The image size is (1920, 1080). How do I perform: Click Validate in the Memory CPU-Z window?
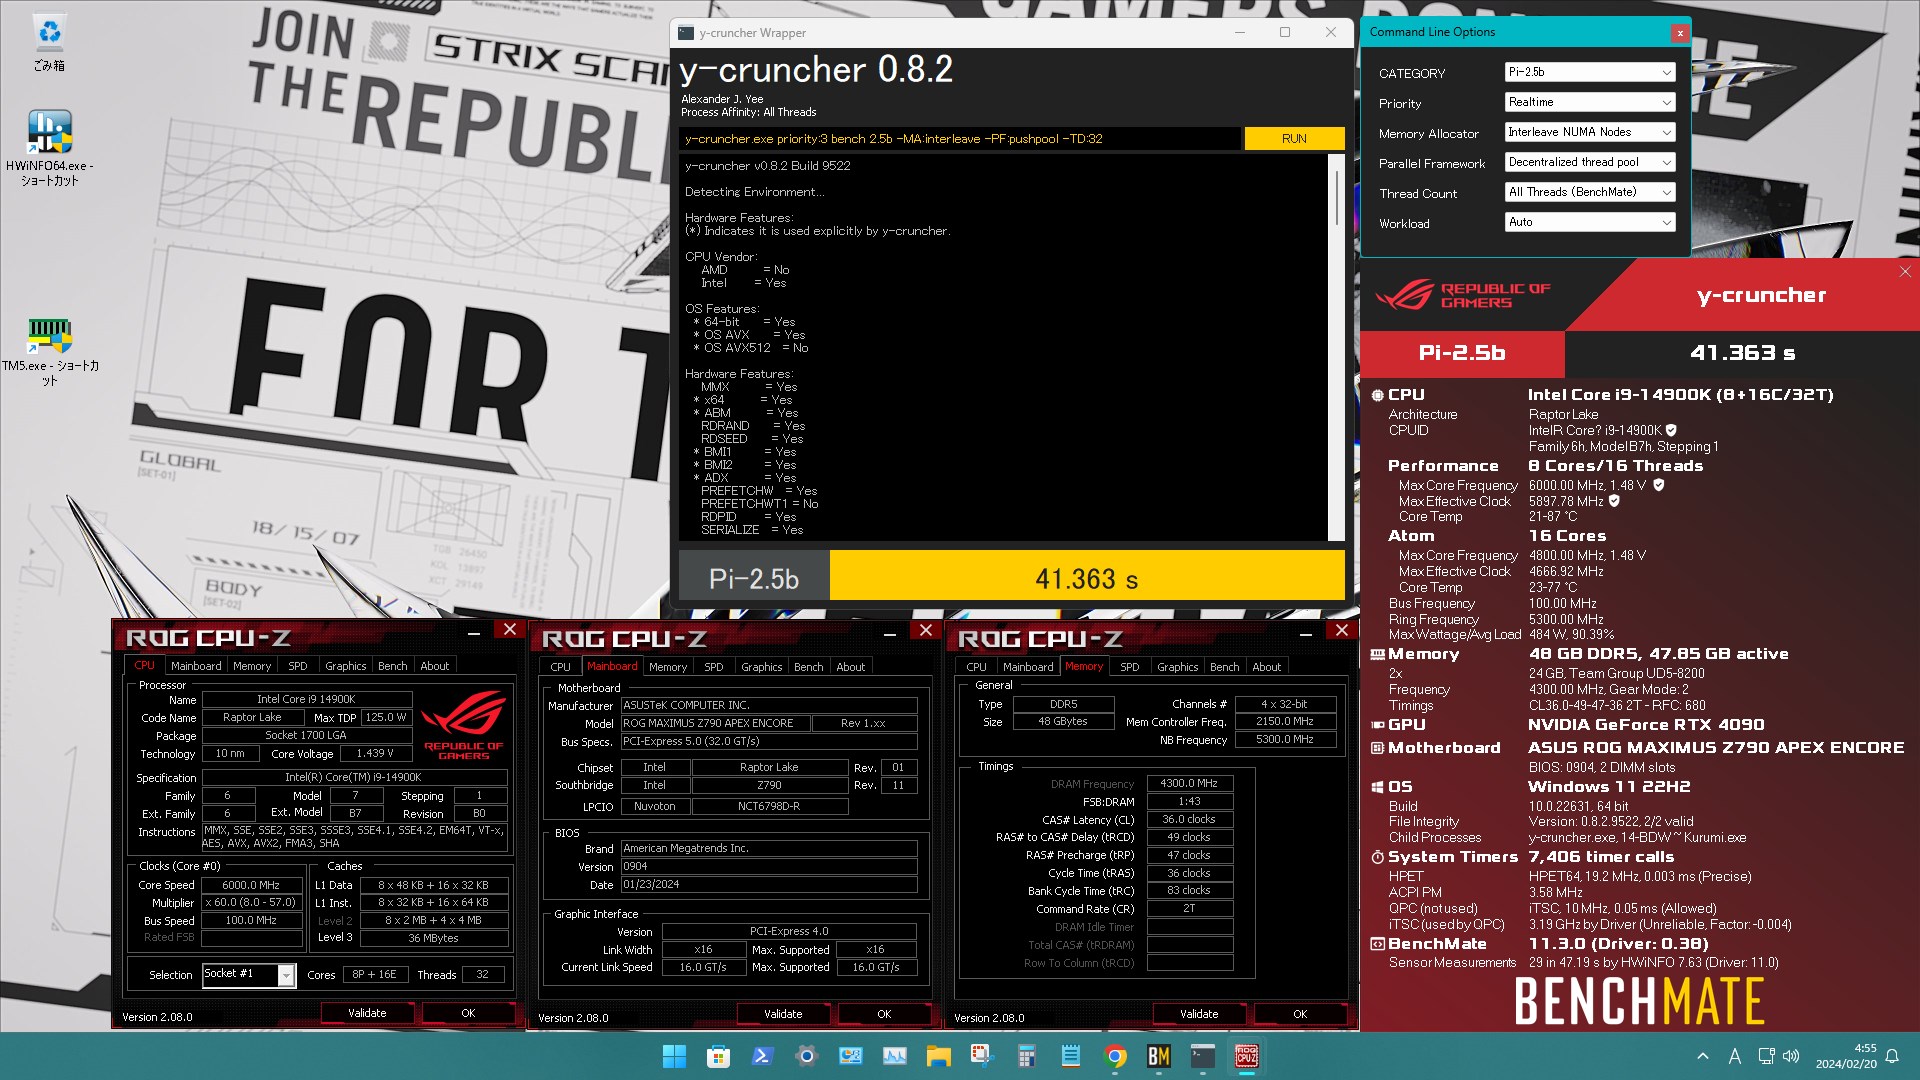click(x=1199, y=1014)
